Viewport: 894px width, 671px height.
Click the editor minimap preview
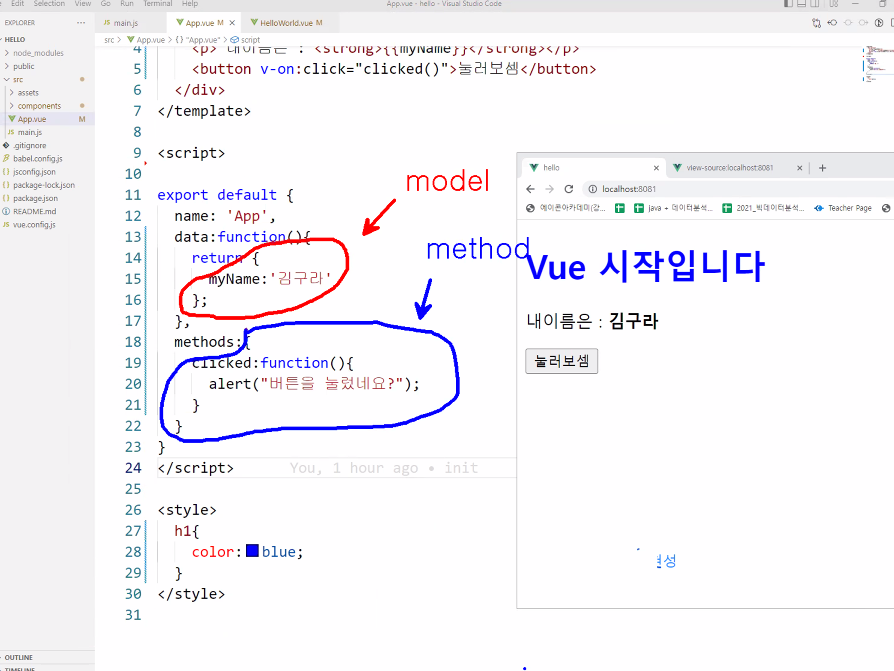click(877, 64)
